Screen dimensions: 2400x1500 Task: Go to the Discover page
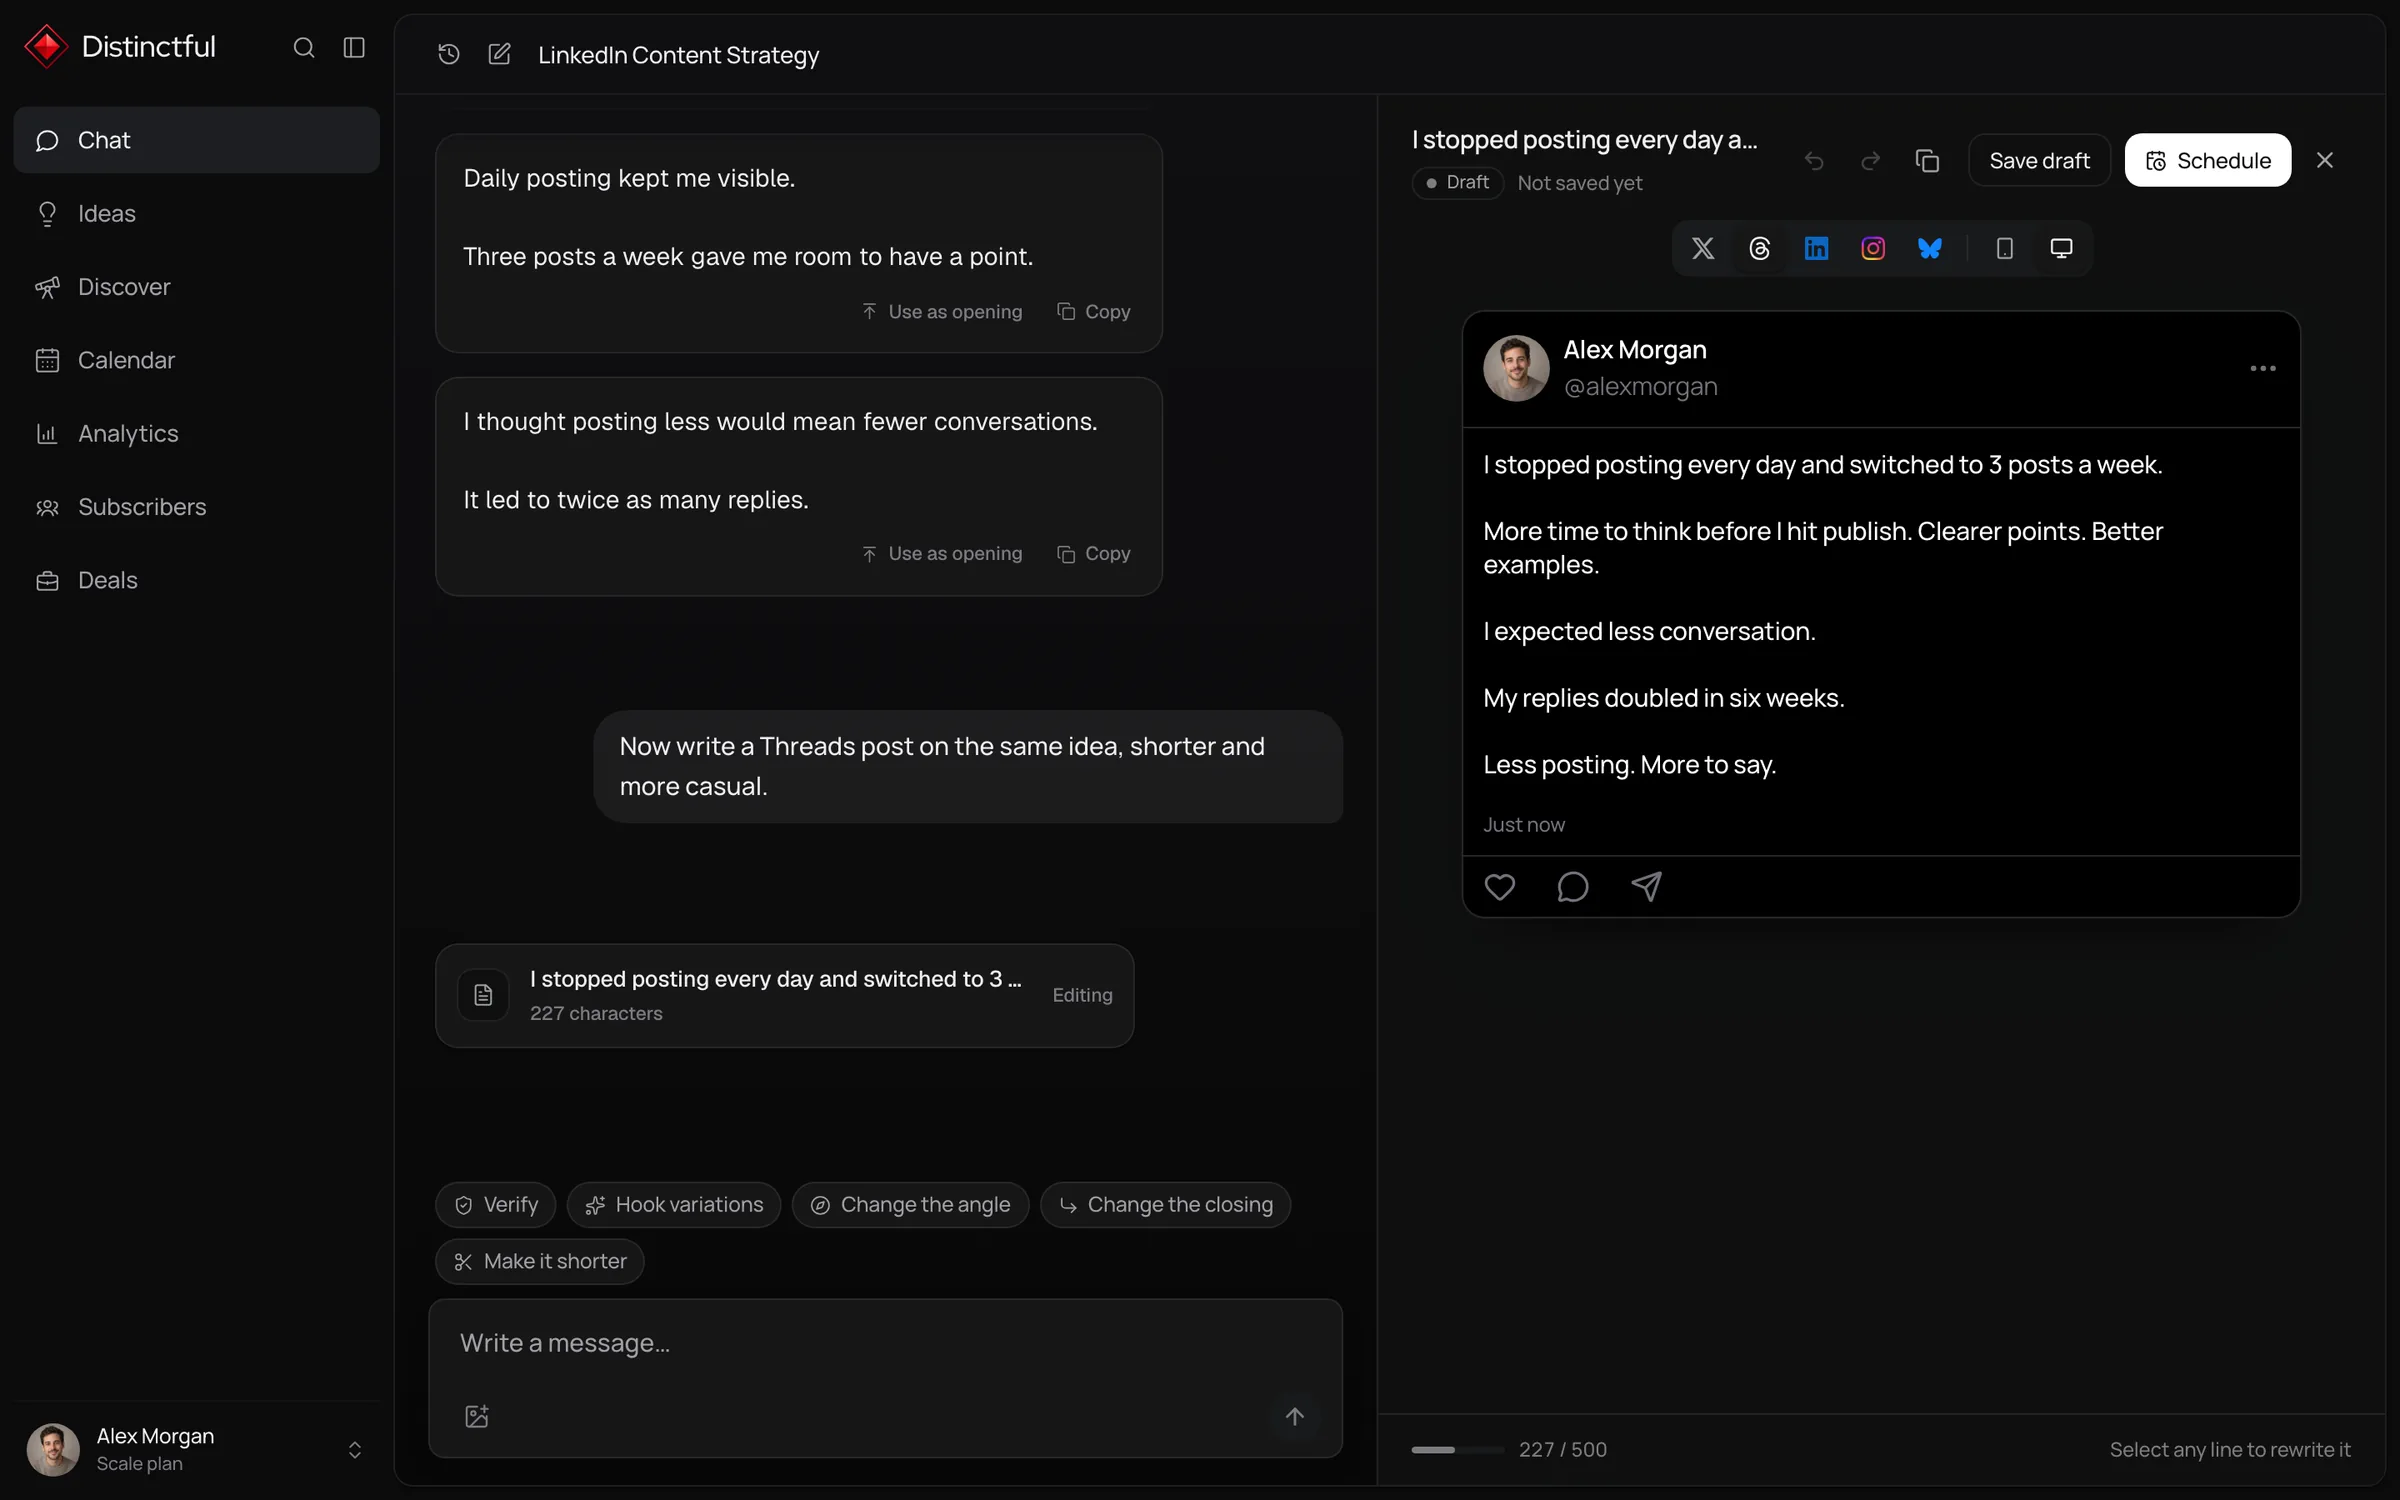point(197,287)
